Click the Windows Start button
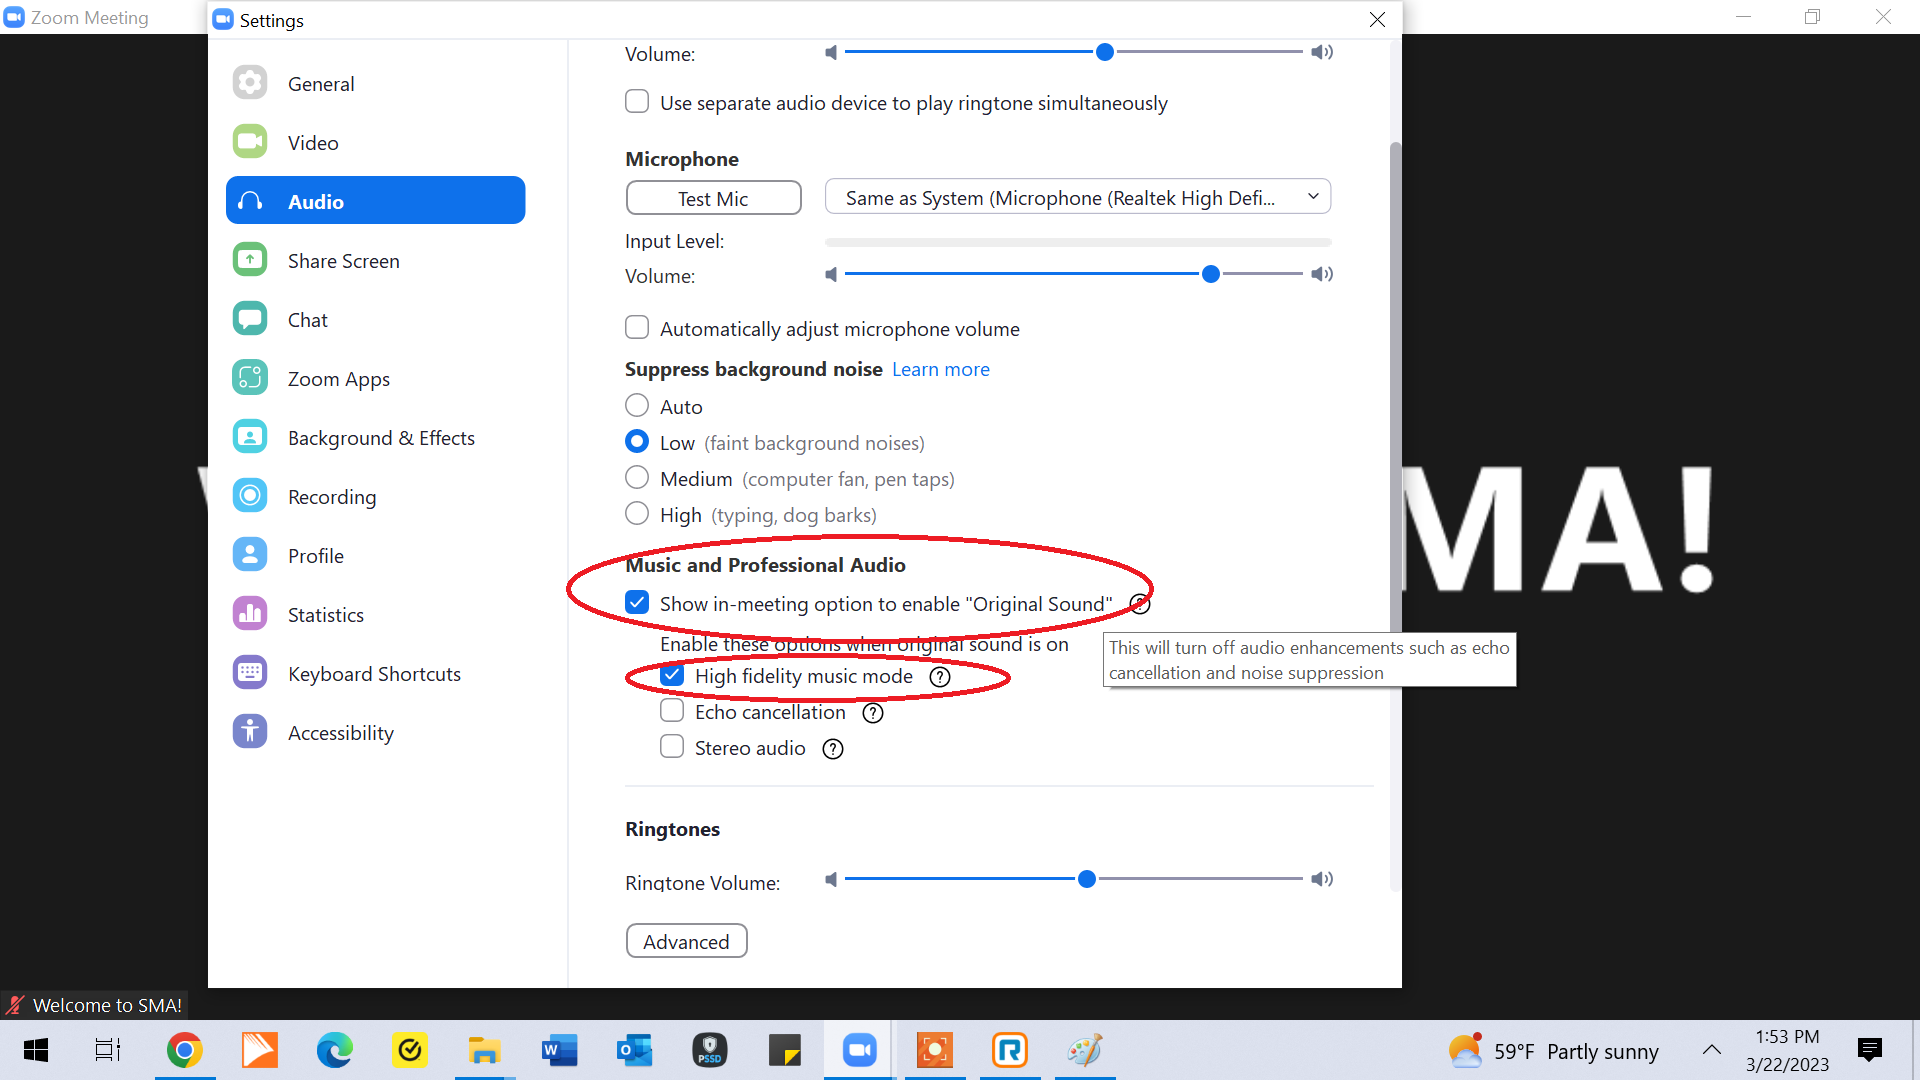The image size is (1920, 1080). click(x=36, y=1050)
